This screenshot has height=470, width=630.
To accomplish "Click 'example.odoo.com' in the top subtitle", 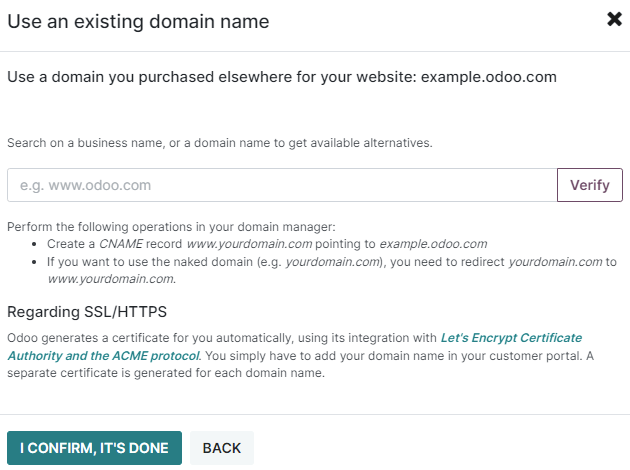I will tap(488, 76).
